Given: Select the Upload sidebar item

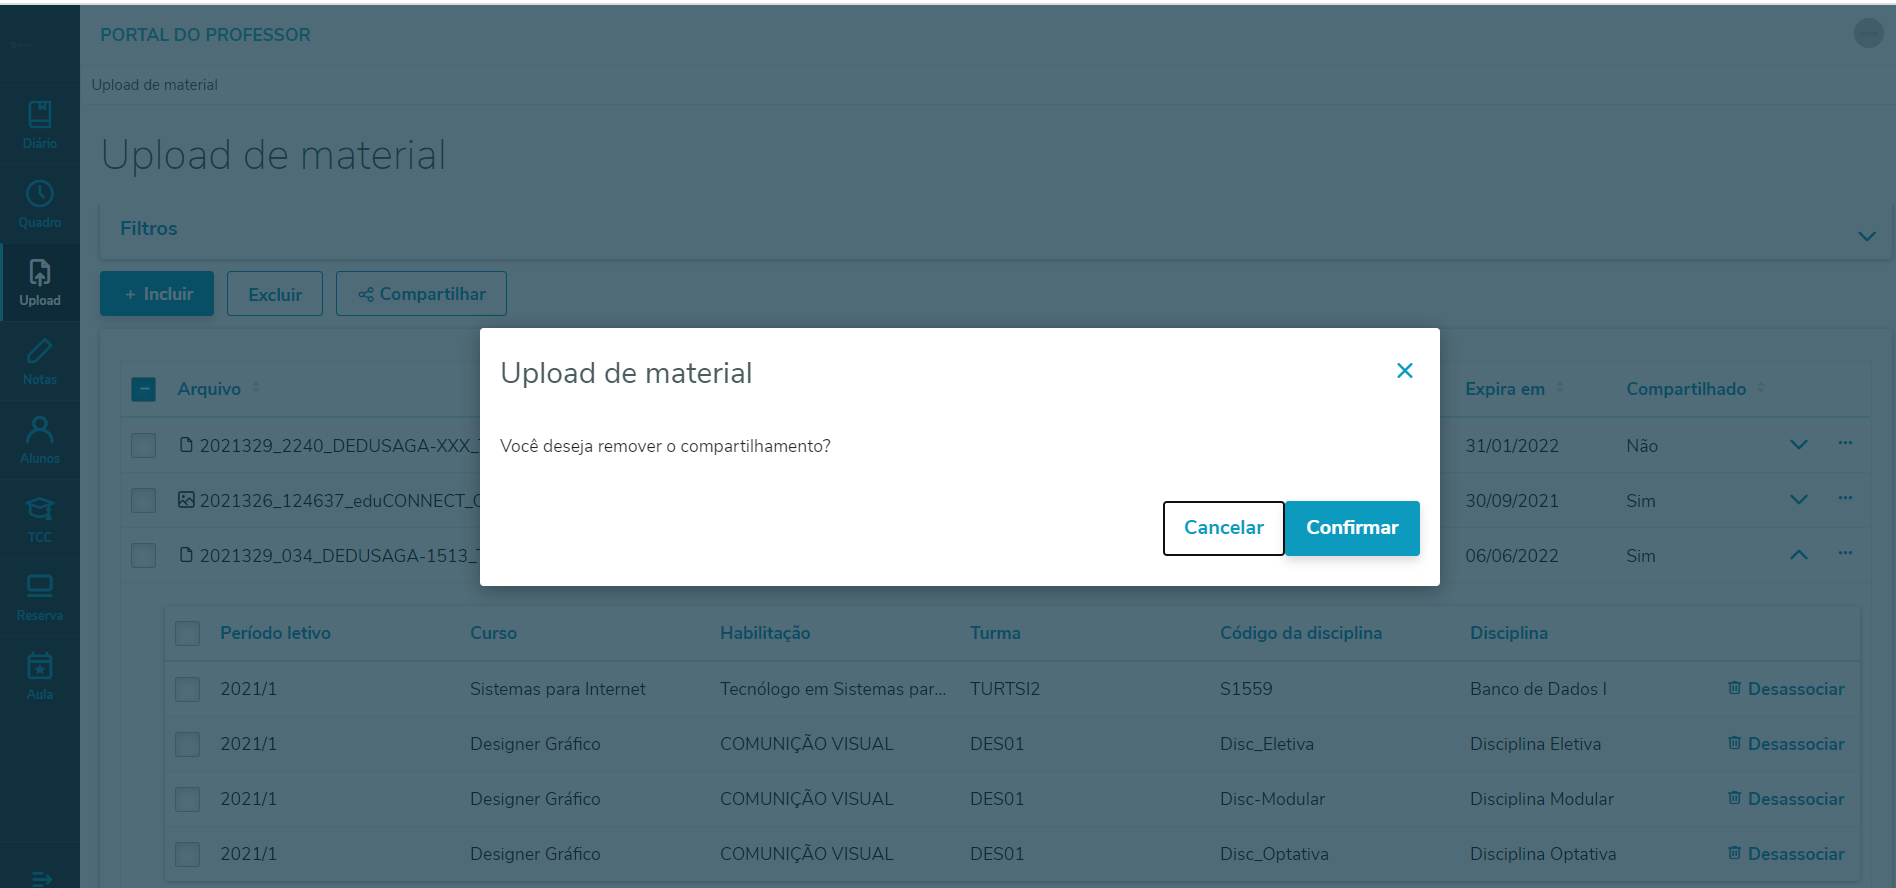Looking at the screenshot, I should (x=40, y=283).
